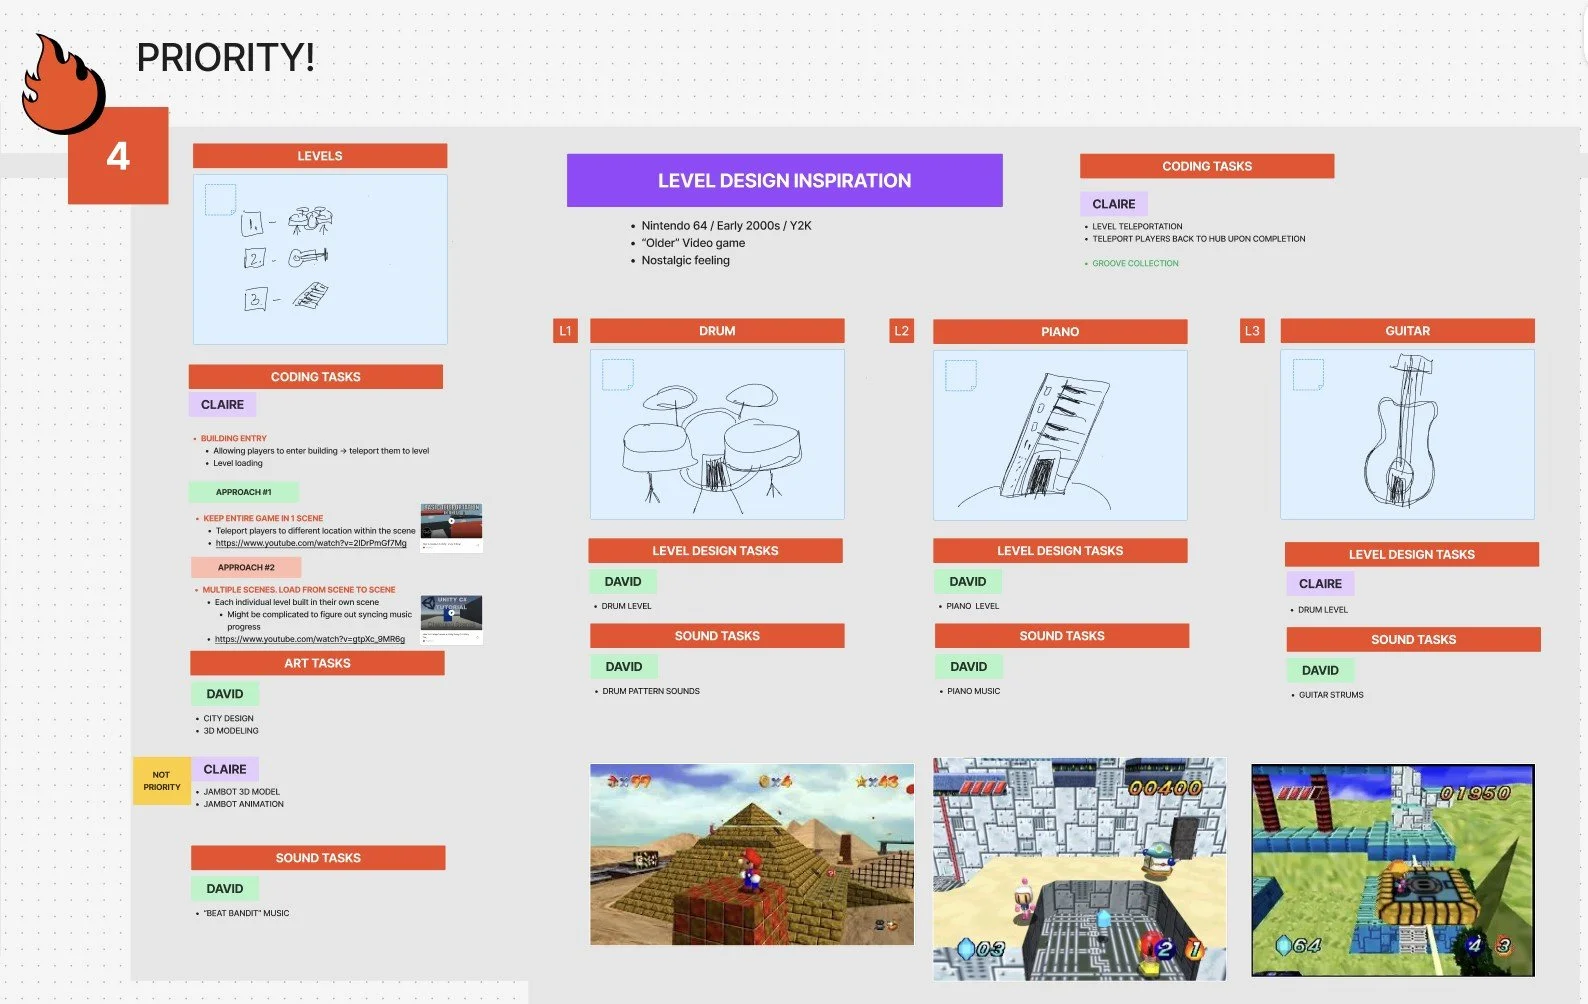Select LEVEL DESIGN TASKS header under the guitar sketch
Viewport: 1588px width, 1004px height.
pyautogui.click(x=1412, y=555)
